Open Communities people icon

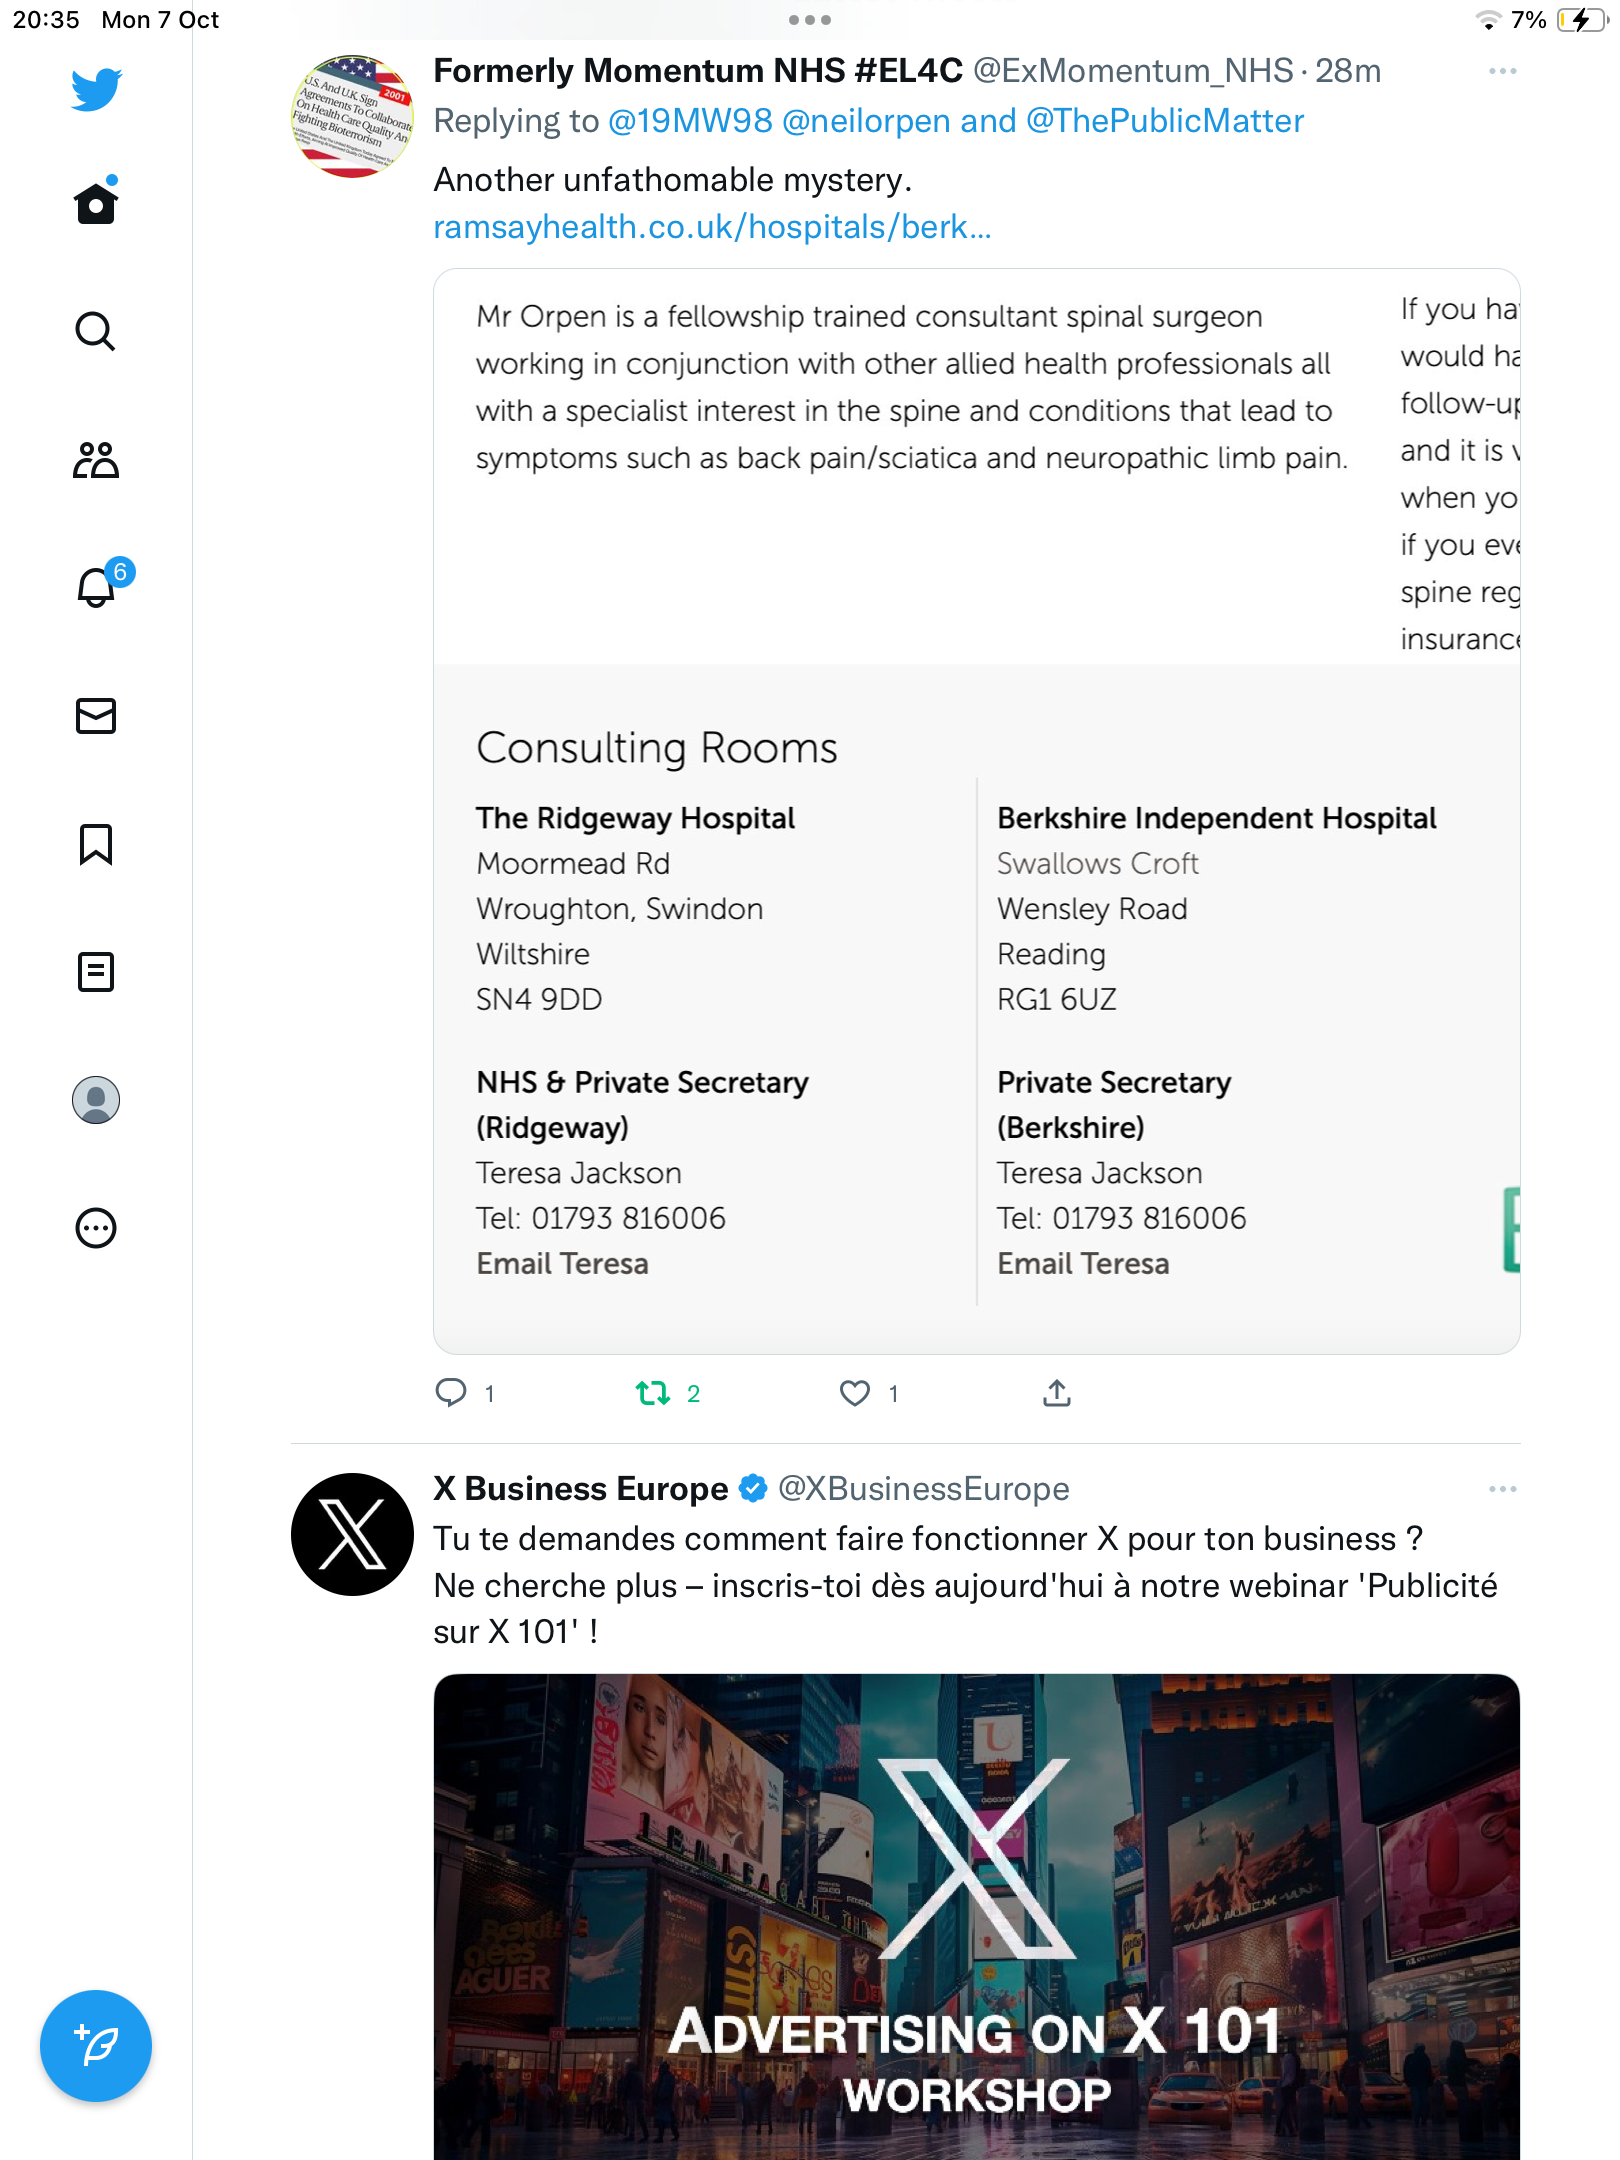96,460
